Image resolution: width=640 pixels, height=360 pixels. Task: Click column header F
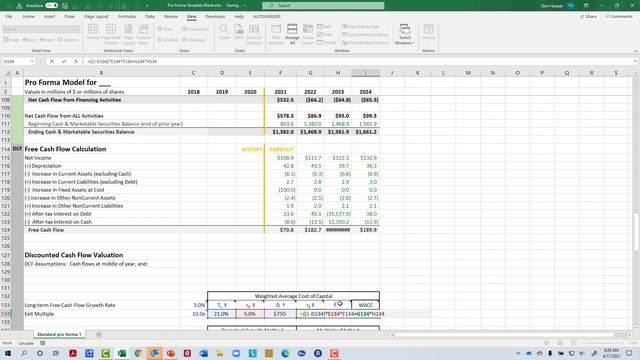tap(280, 73)
